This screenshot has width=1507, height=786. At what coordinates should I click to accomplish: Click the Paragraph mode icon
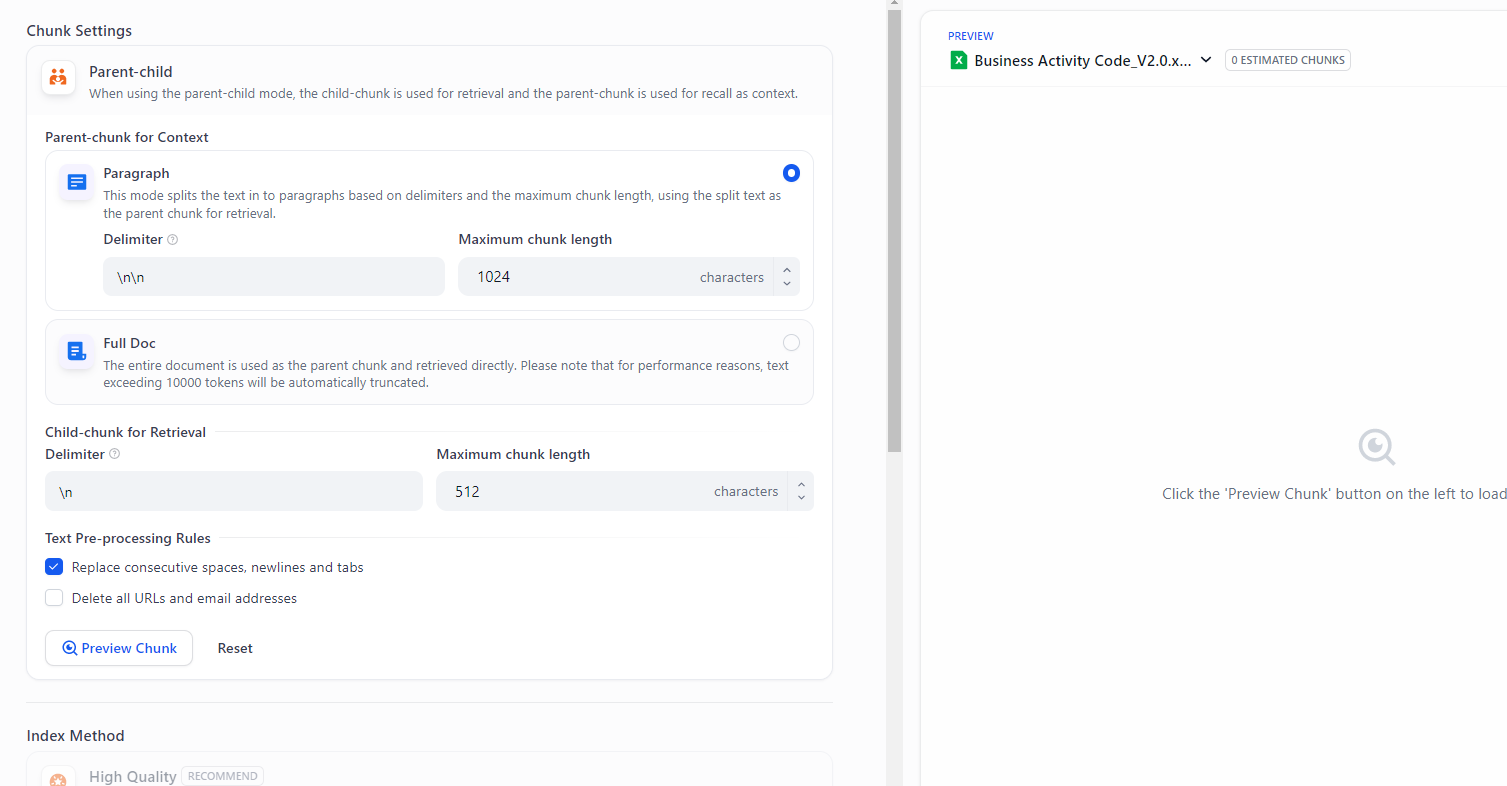coord(77,182)
